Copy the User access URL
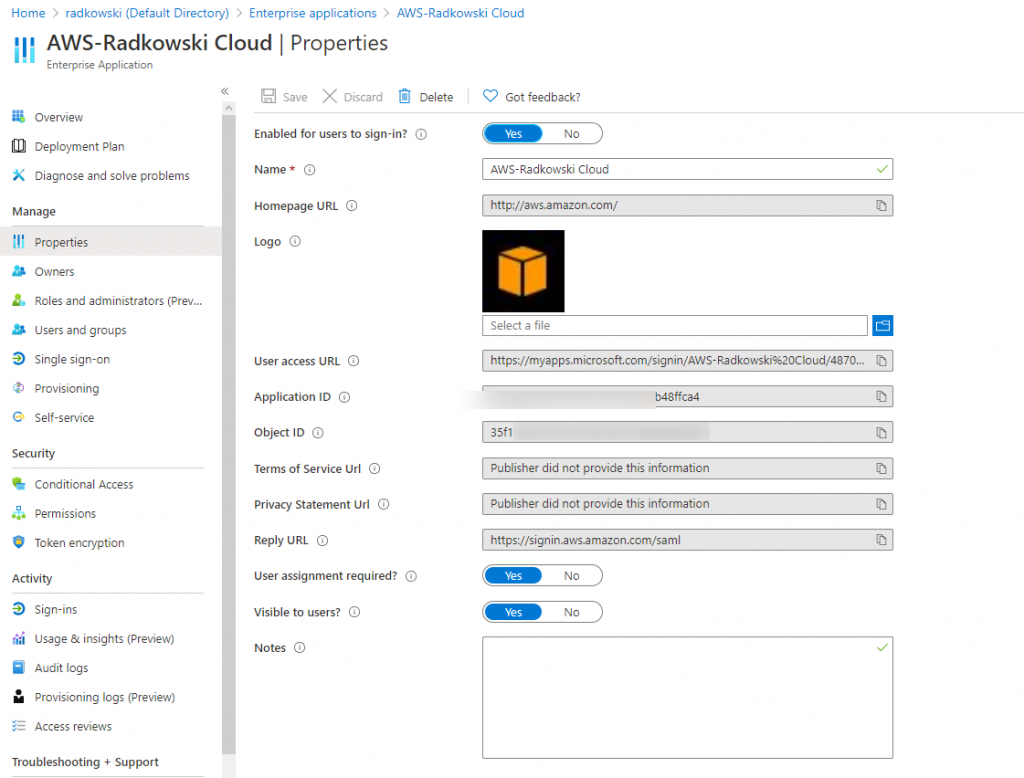 881,361
